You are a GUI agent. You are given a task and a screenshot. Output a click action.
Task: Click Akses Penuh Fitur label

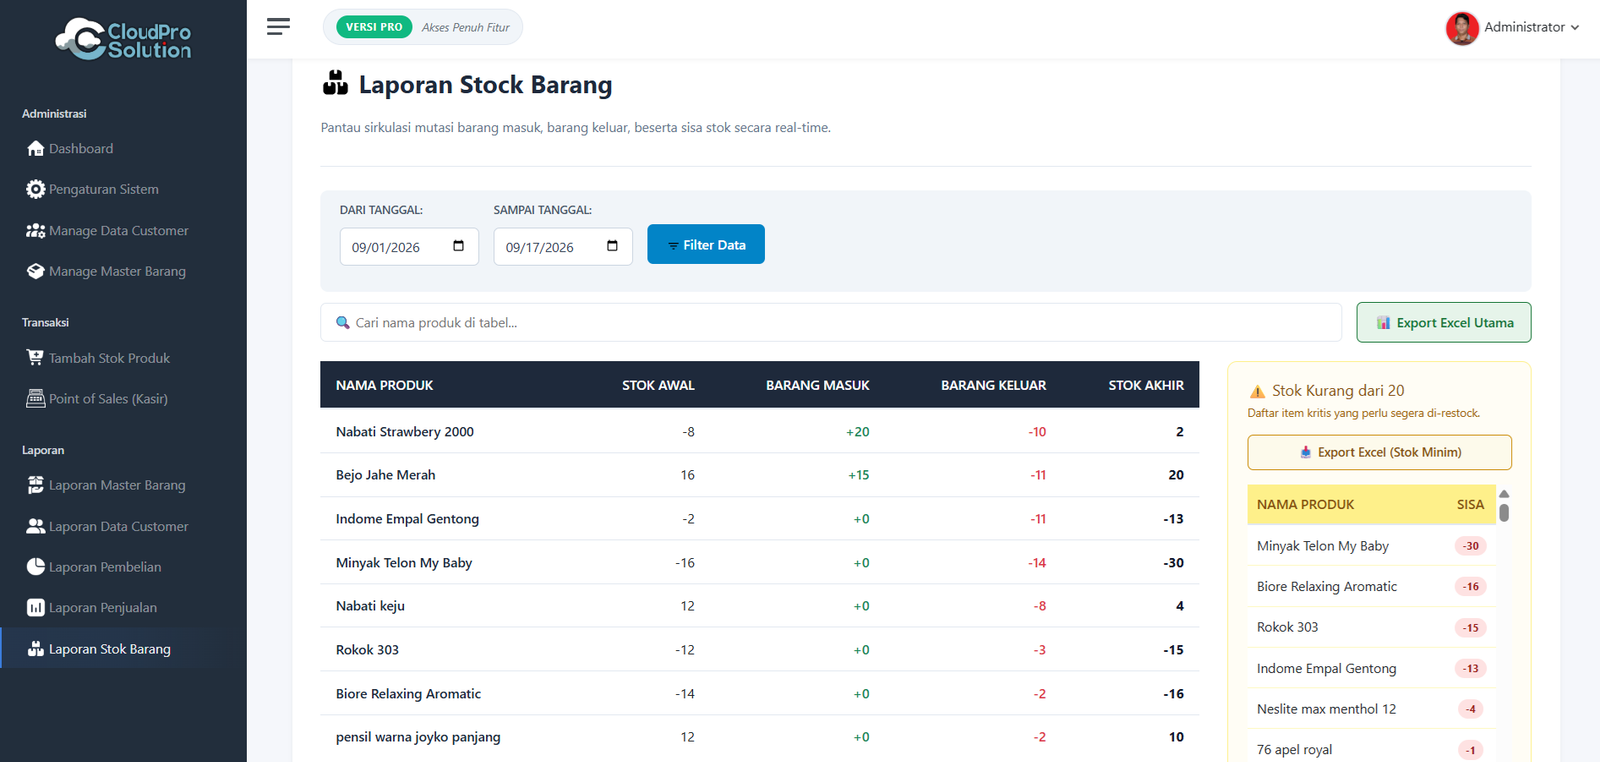pyautogui.click(x=466, y=27)
